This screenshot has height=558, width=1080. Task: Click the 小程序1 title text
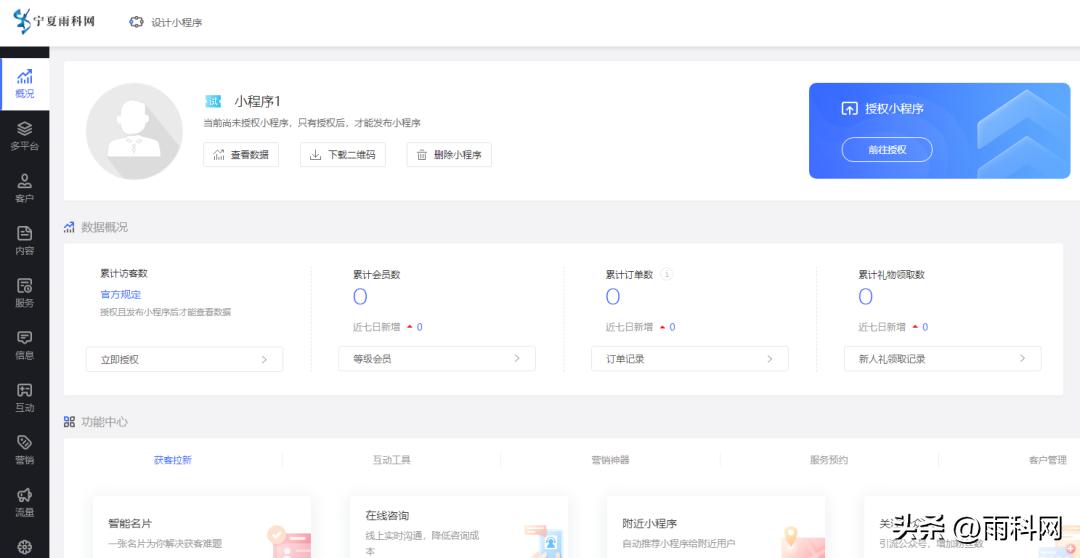point(258,101)
